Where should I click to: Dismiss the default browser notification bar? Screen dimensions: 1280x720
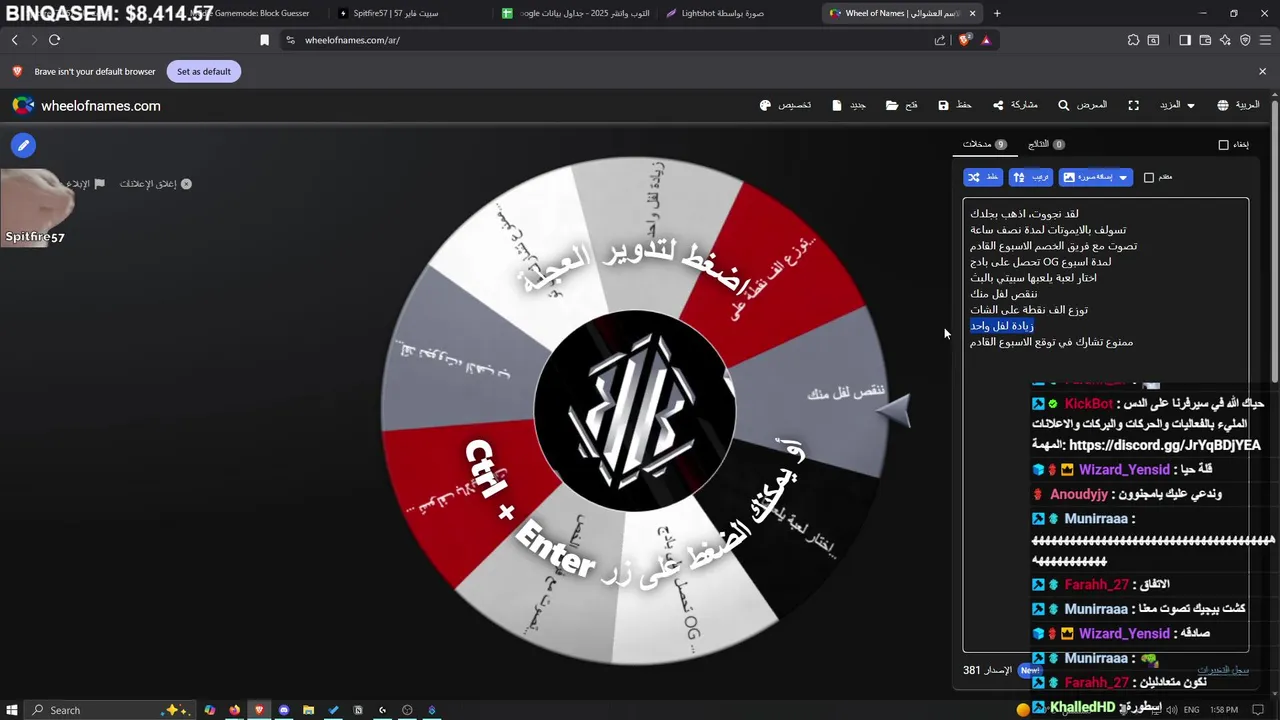1262,72
